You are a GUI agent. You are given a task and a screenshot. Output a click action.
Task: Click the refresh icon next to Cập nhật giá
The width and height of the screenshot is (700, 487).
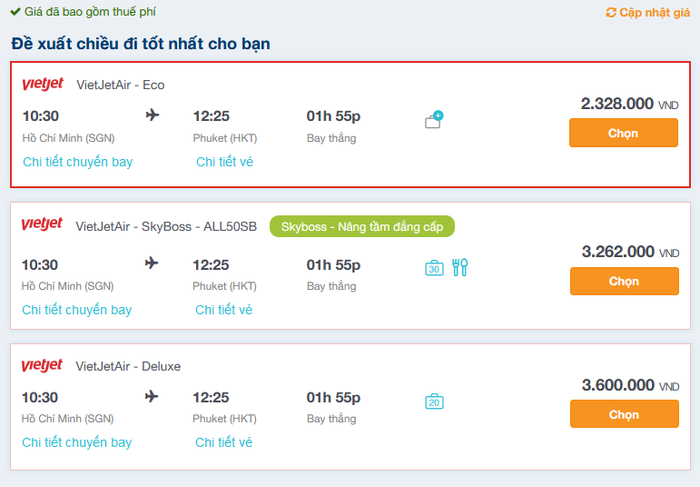tap(611, 12)
